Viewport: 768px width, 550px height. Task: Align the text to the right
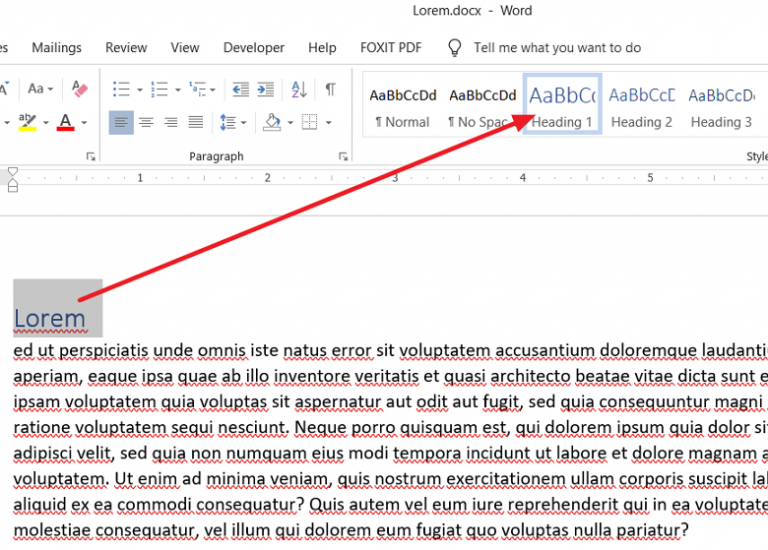pyautogui.click(x=171, y=122)
